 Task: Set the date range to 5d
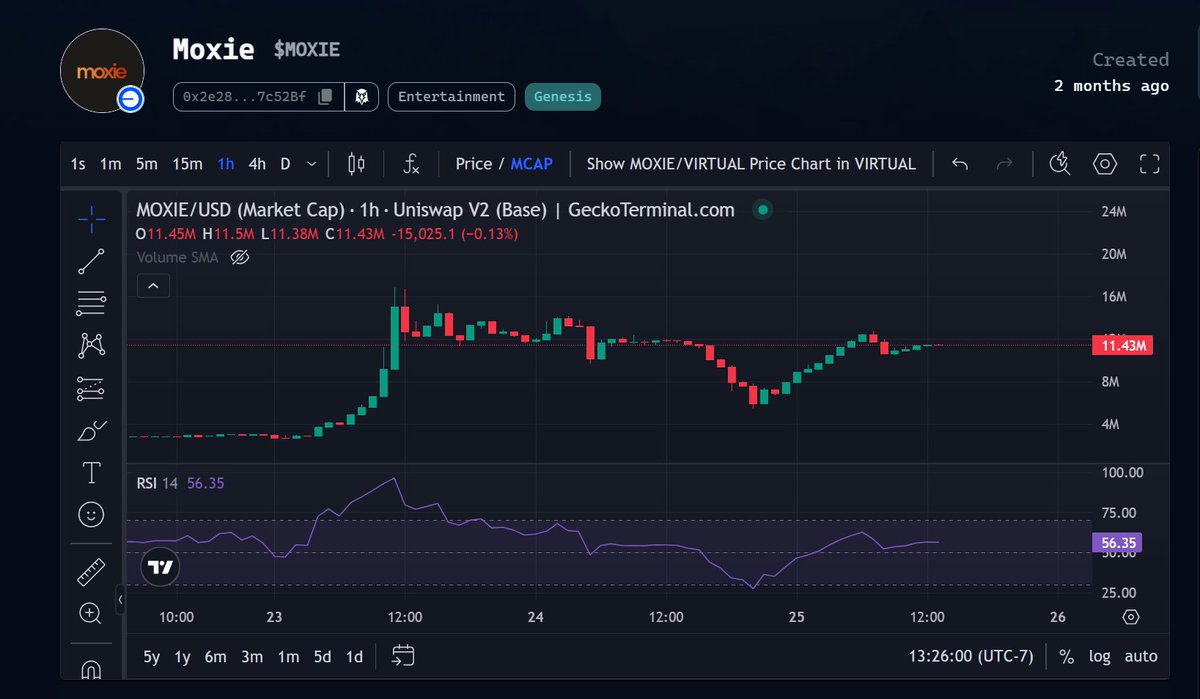pyautogui.click(x=322, y=657)
